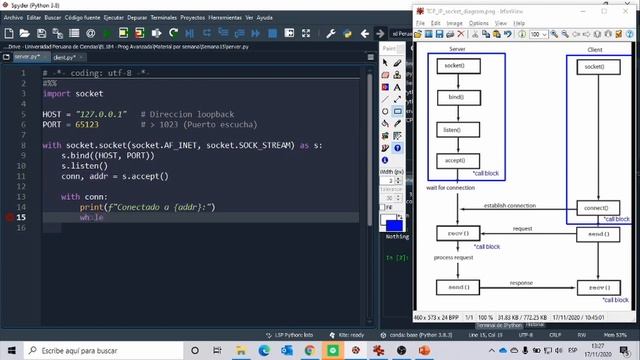Pick the blue background color swatch
The width and height of the screenshot is (640, 360).
(394, 226)
